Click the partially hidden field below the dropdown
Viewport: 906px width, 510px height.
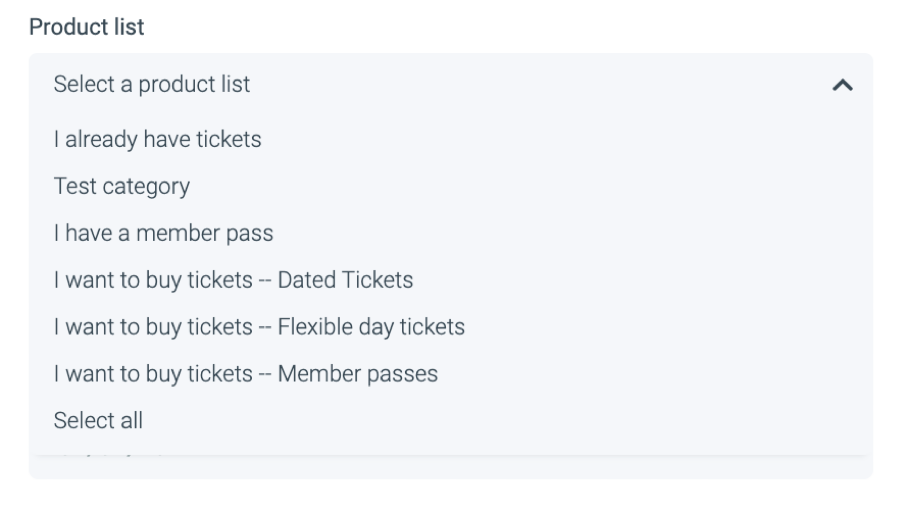[x=450, y=467]
